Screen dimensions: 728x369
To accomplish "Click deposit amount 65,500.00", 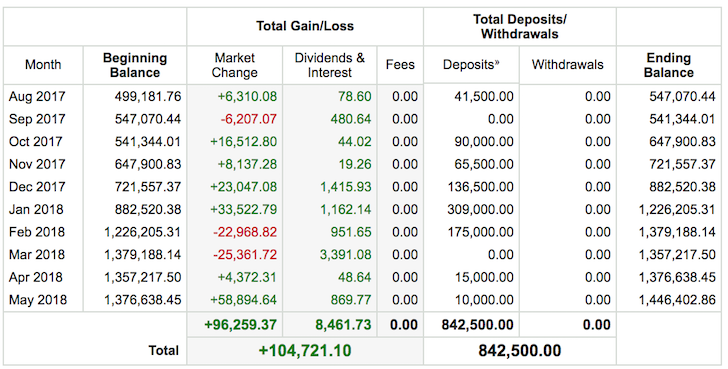I will click(x=484, y=164).
